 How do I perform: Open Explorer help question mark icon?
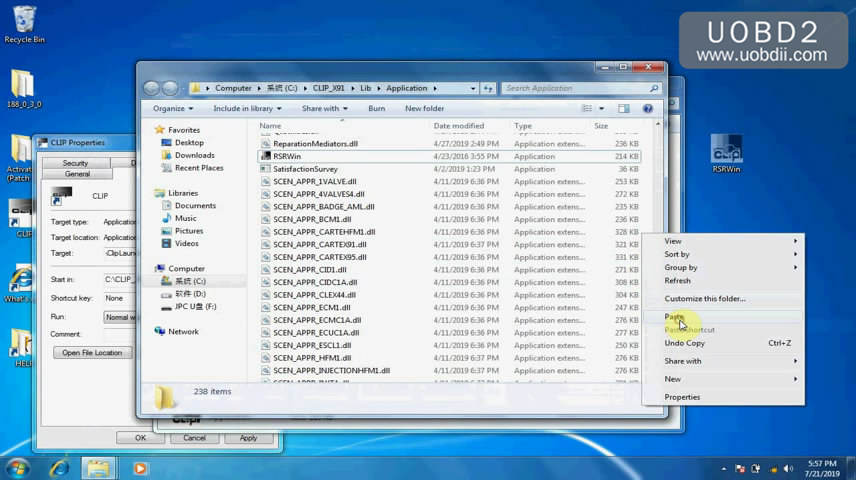pyautogui.click(x=648, y=108)
